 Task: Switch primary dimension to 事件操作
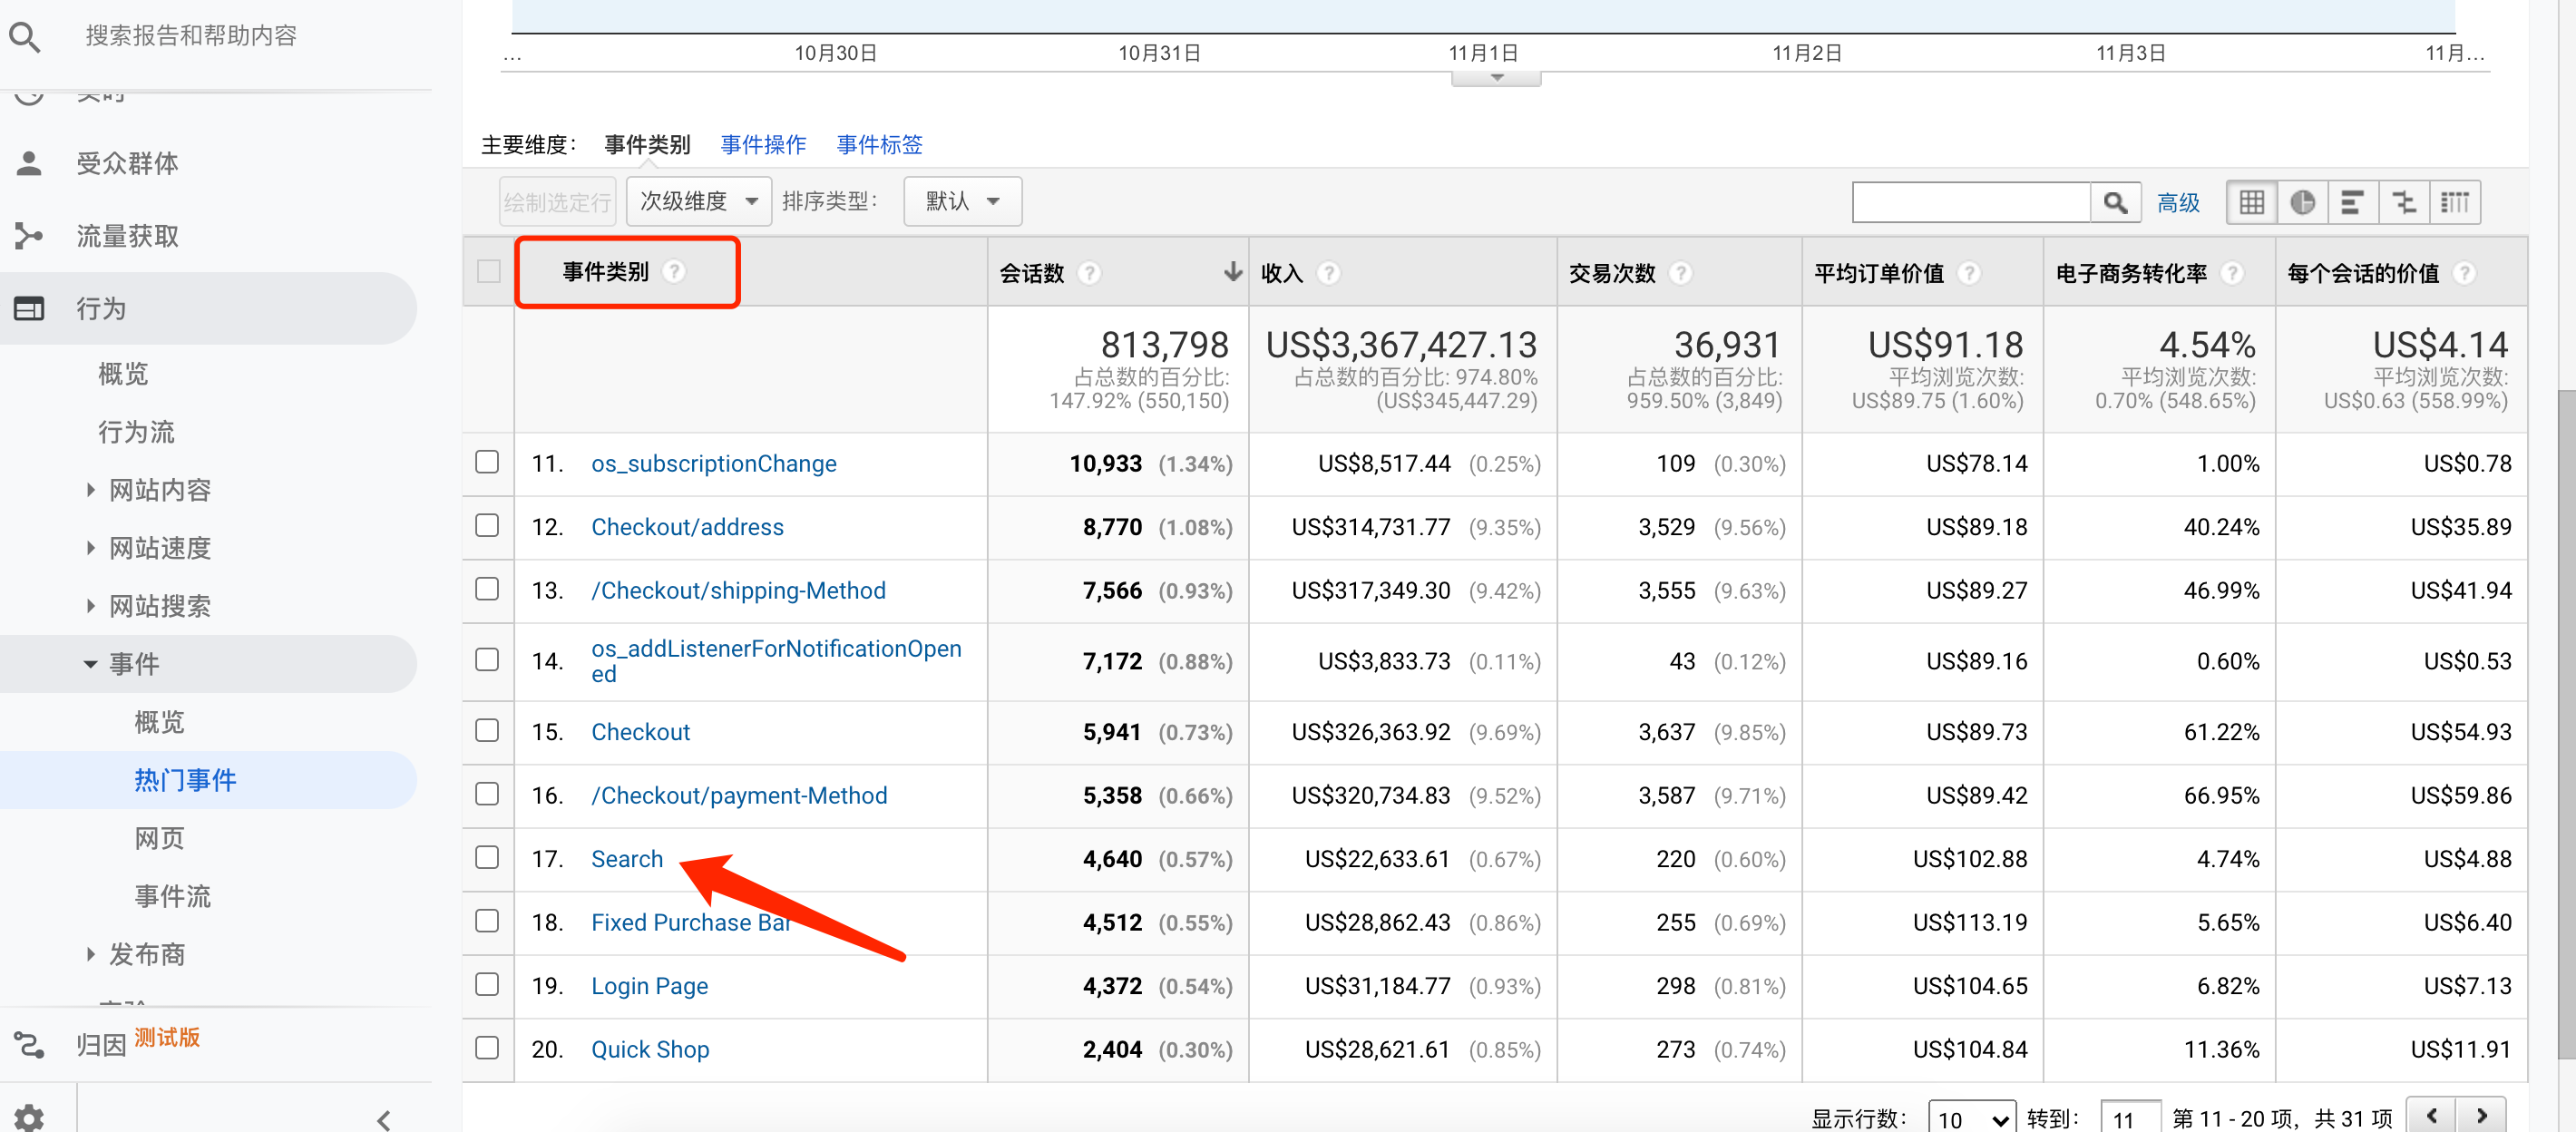(763, 146)
